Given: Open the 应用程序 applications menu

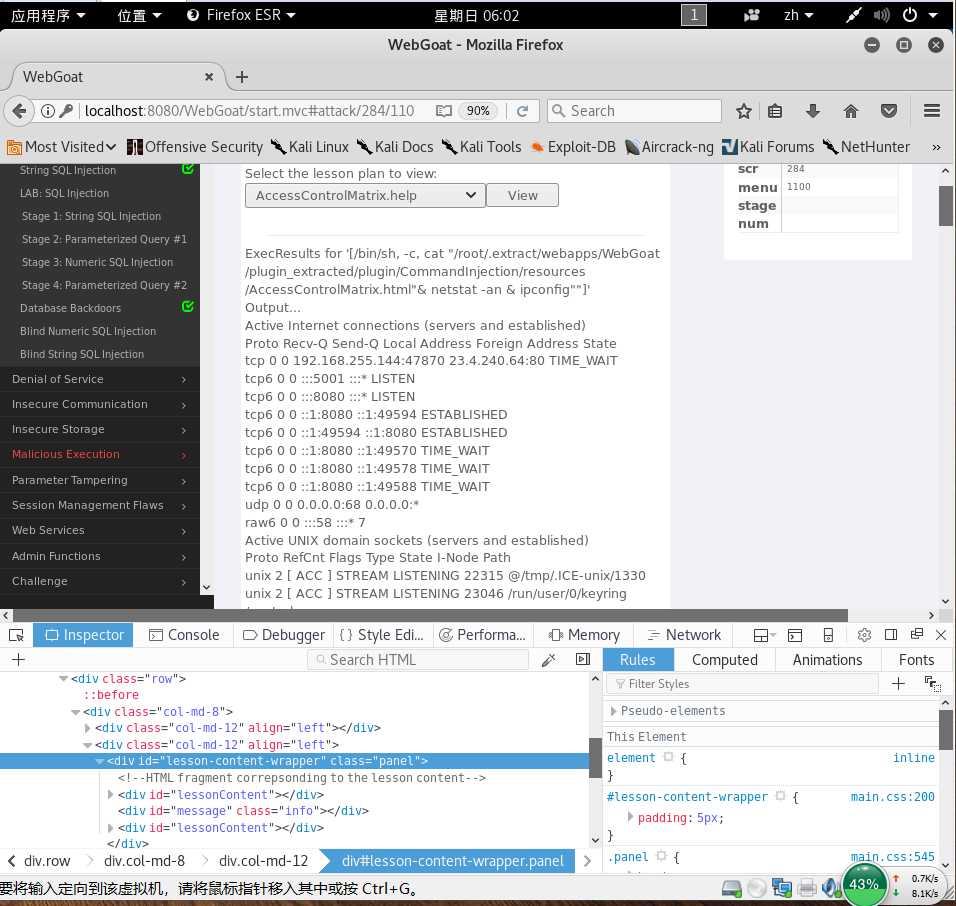Looking at the screenshot, I should pyautogui.click(x=48, y=15).
